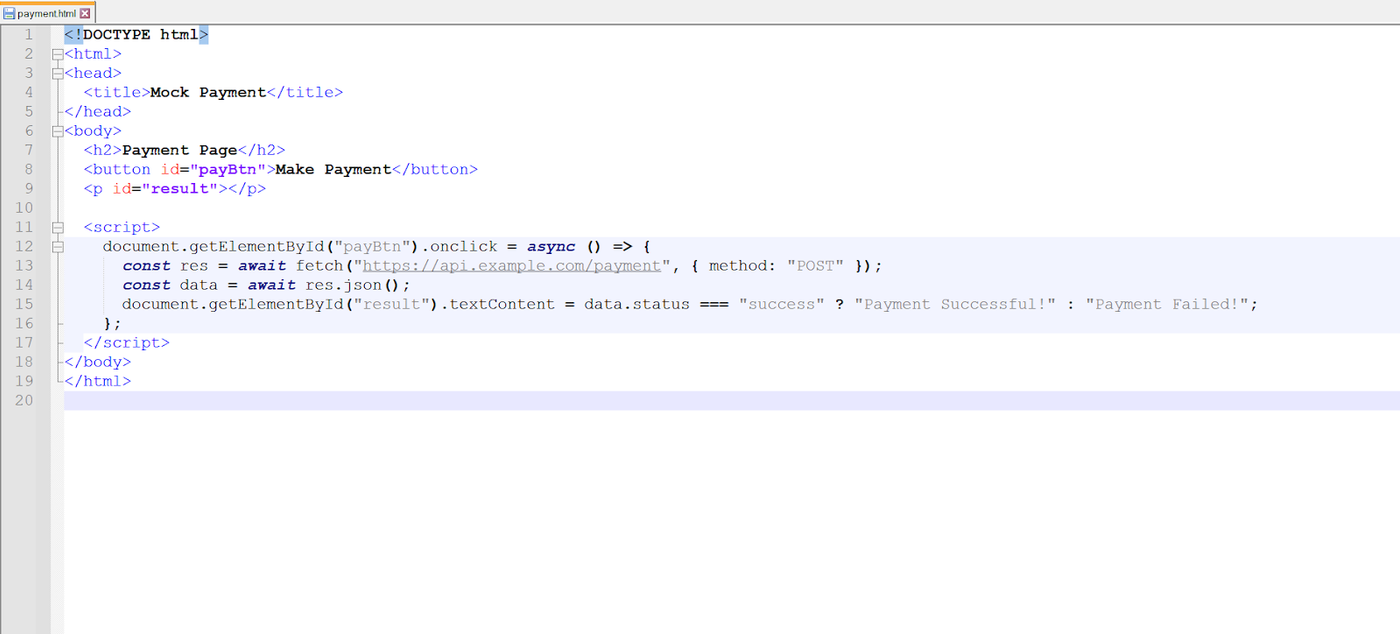Select the payment.html file tab
Viewport: 1400px width, 634px height.
(x=47, y=13)
